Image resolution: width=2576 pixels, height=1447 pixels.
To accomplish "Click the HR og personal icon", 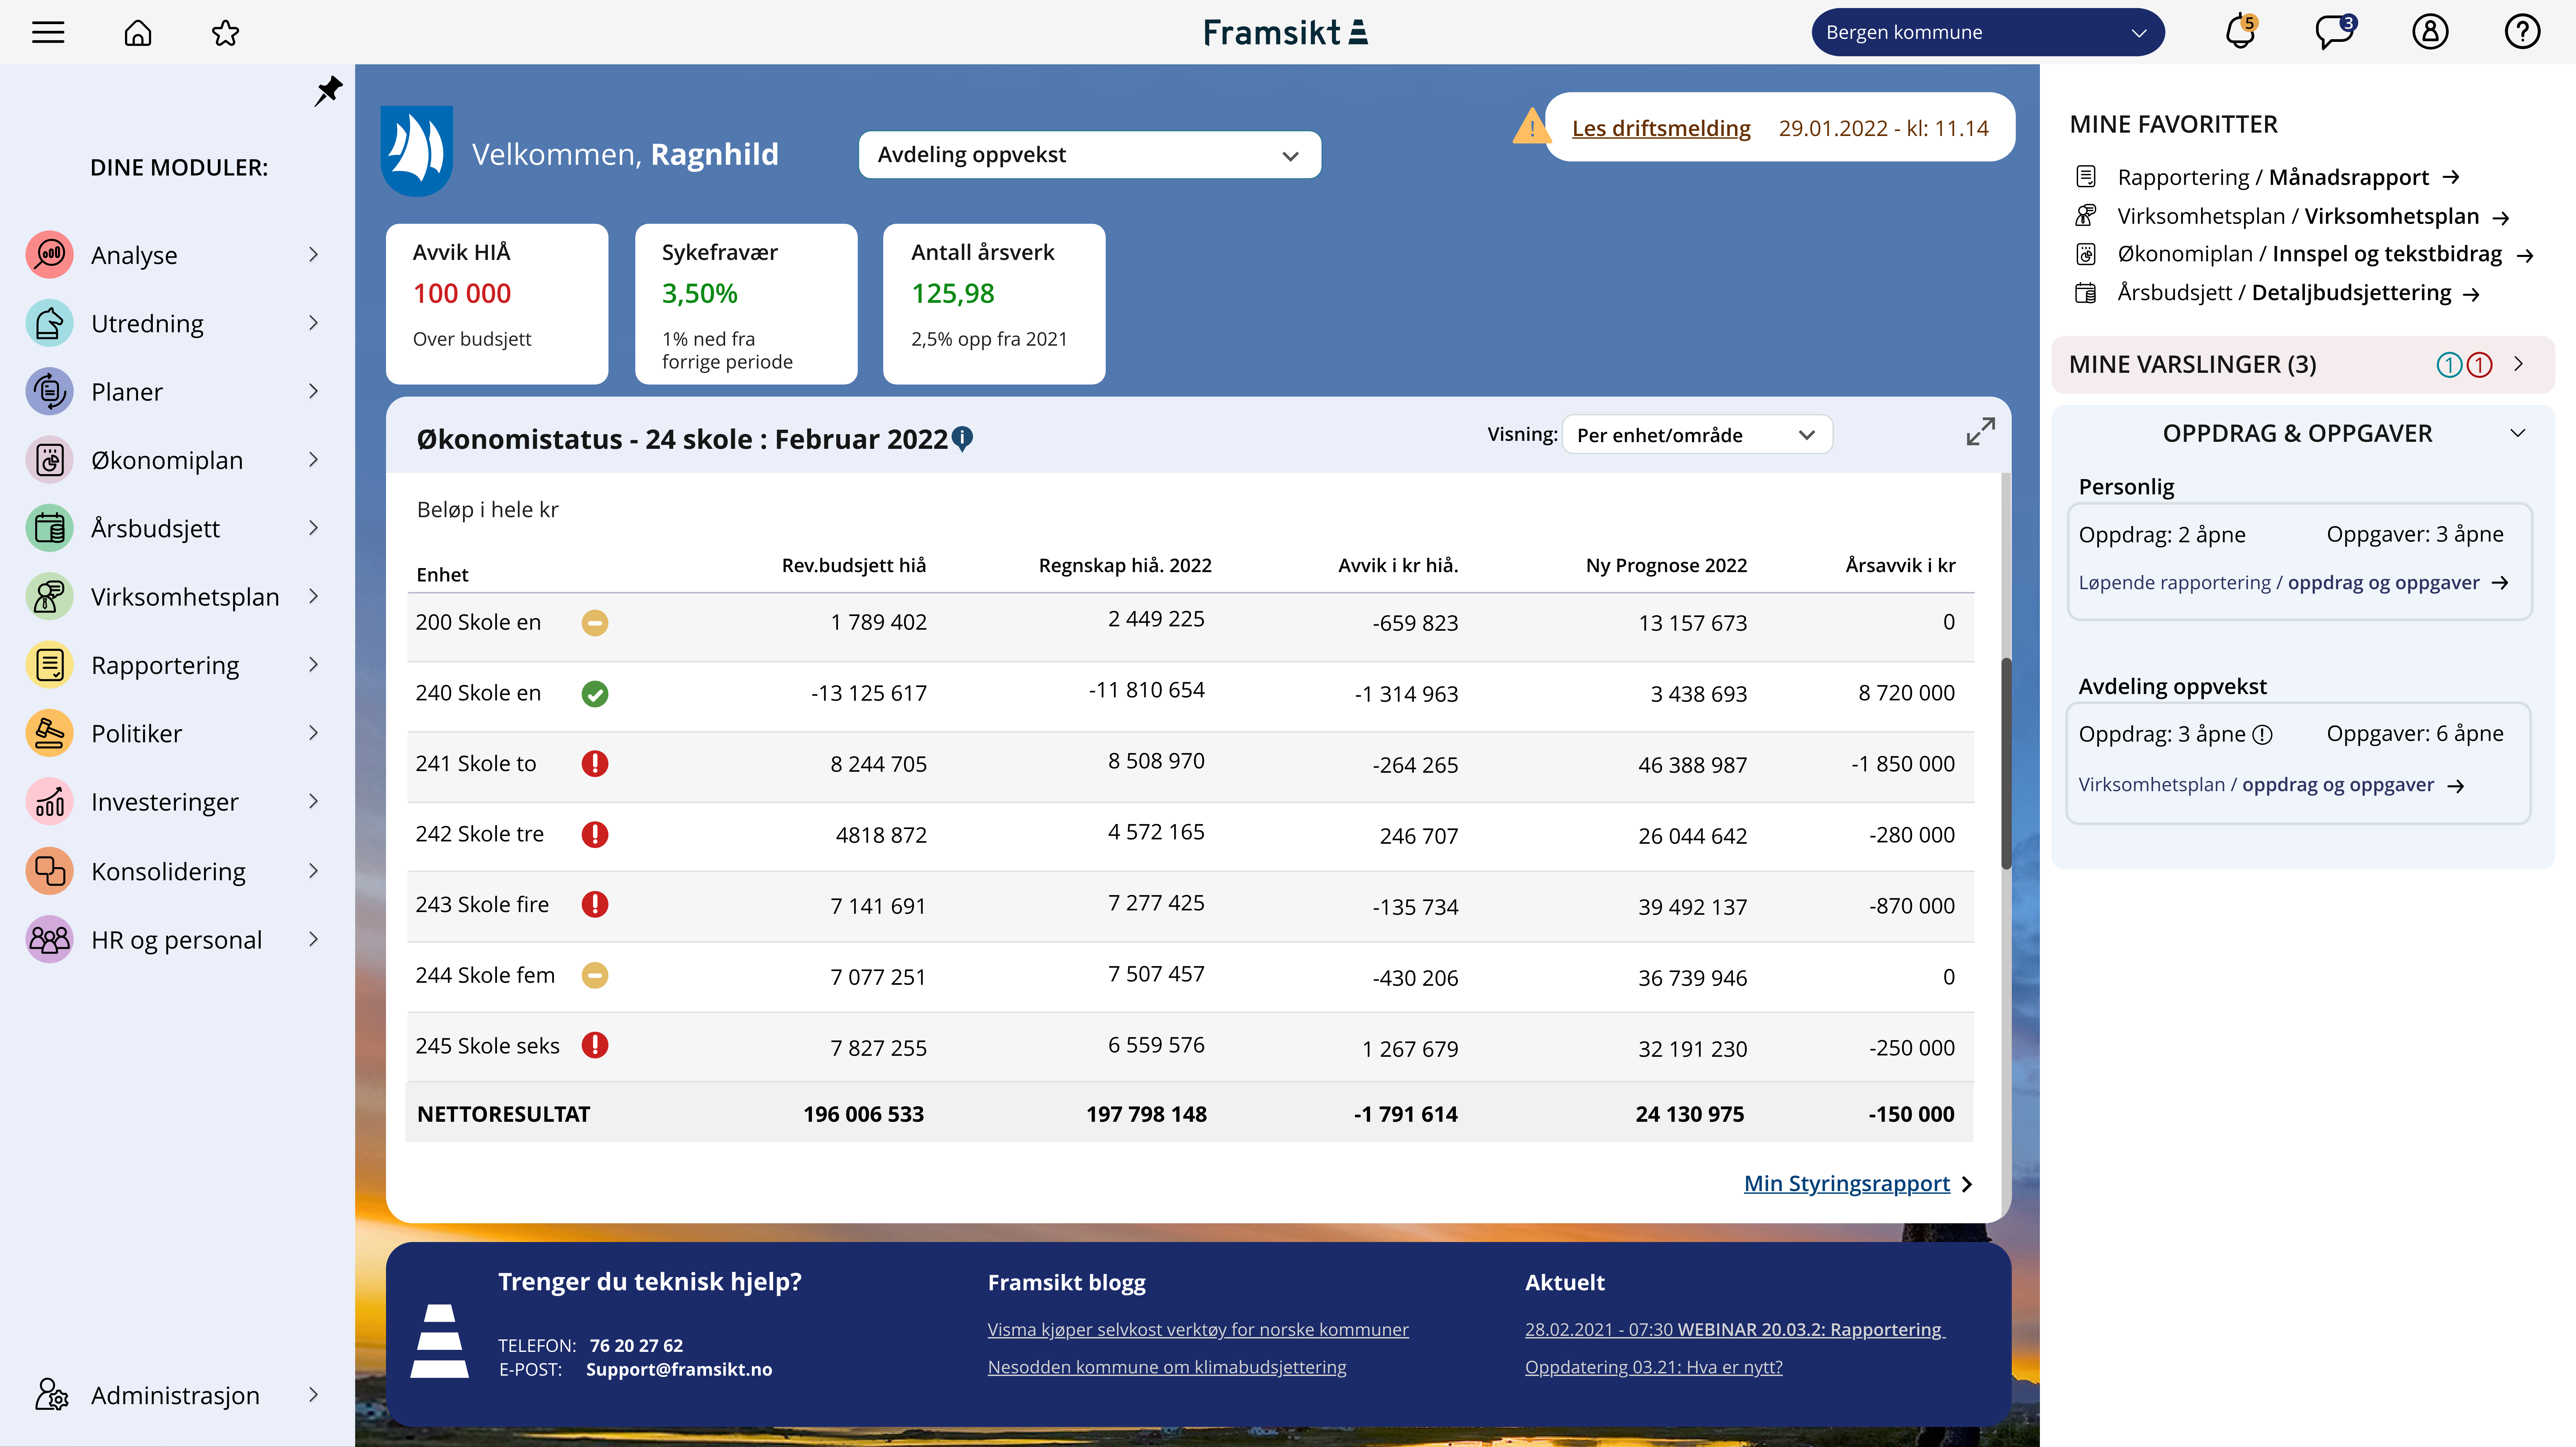I will 49,939.
